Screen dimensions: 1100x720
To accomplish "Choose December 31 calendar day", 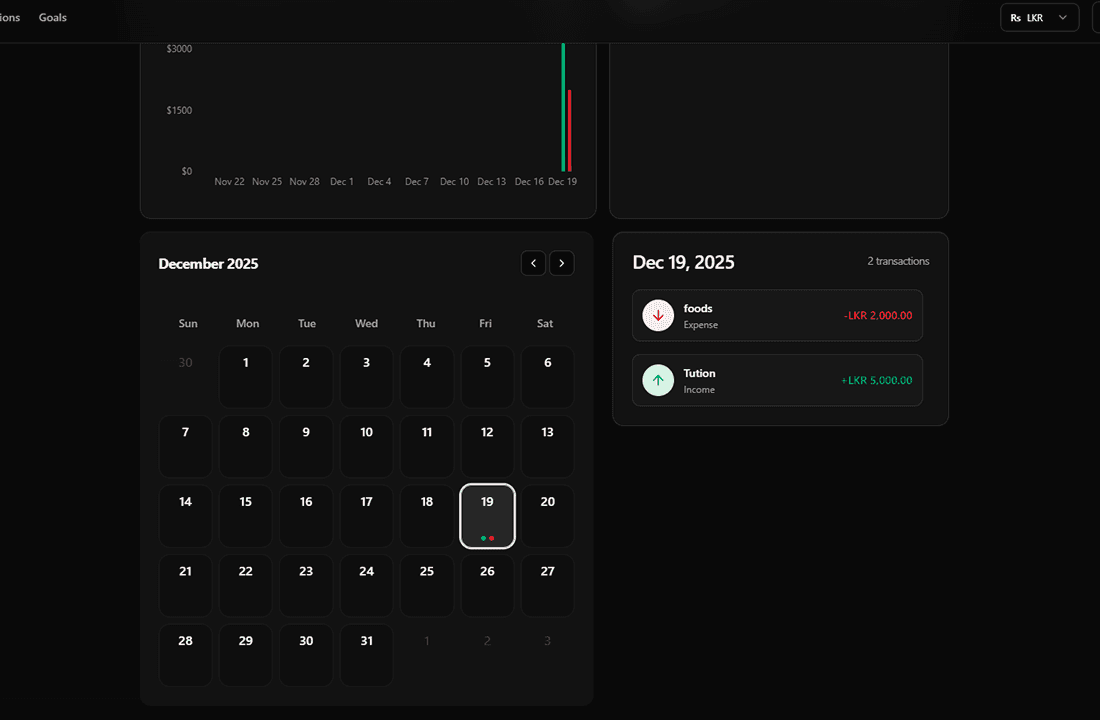I will 367,655.
